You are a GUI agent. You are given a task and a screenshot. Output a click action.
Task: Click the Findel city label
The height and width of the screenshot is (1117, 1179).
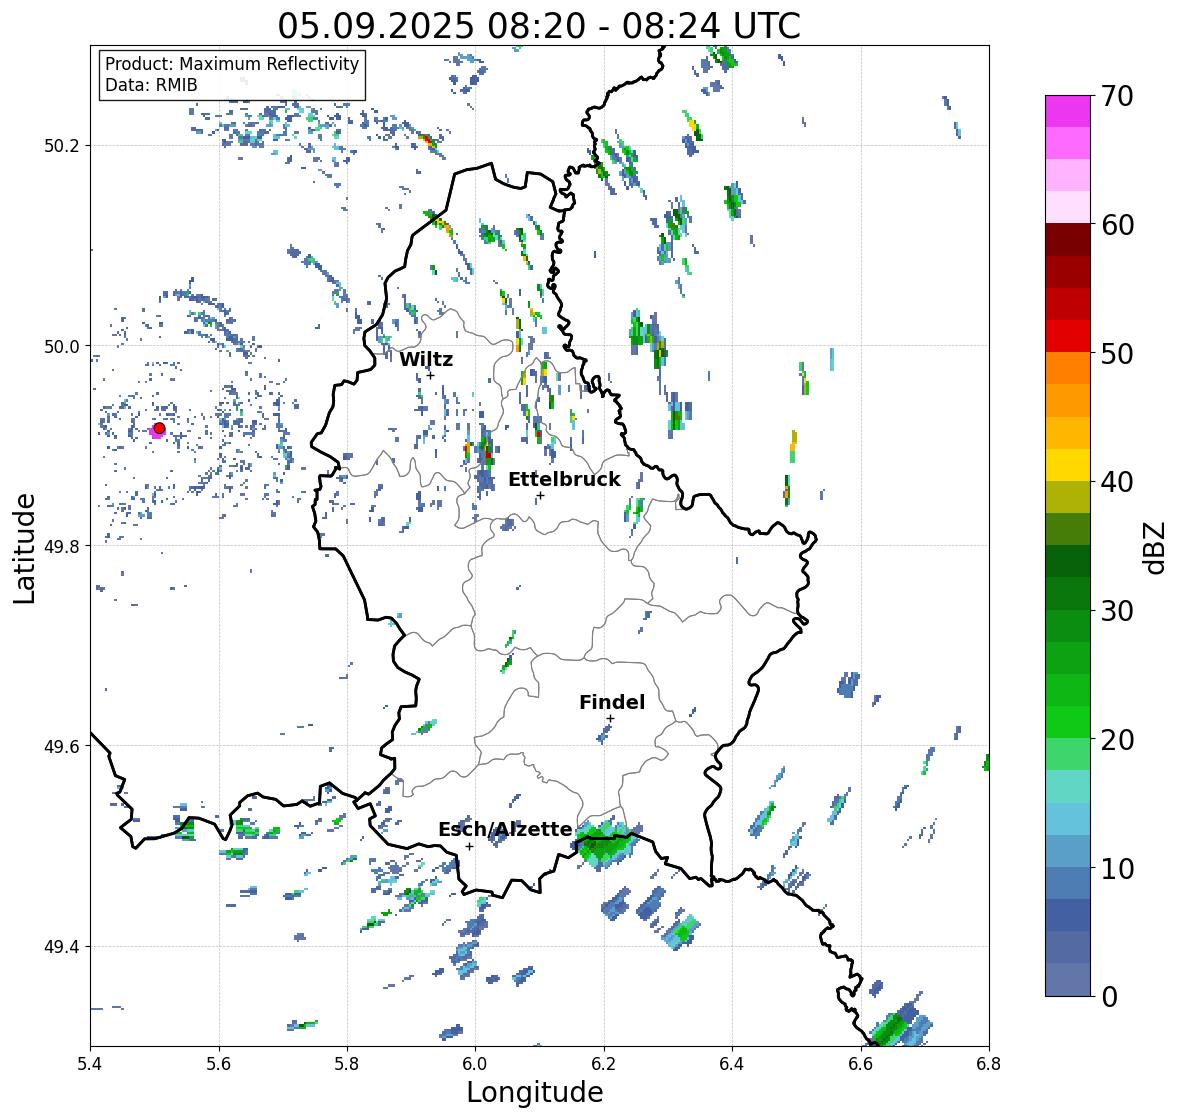[612, 702]
